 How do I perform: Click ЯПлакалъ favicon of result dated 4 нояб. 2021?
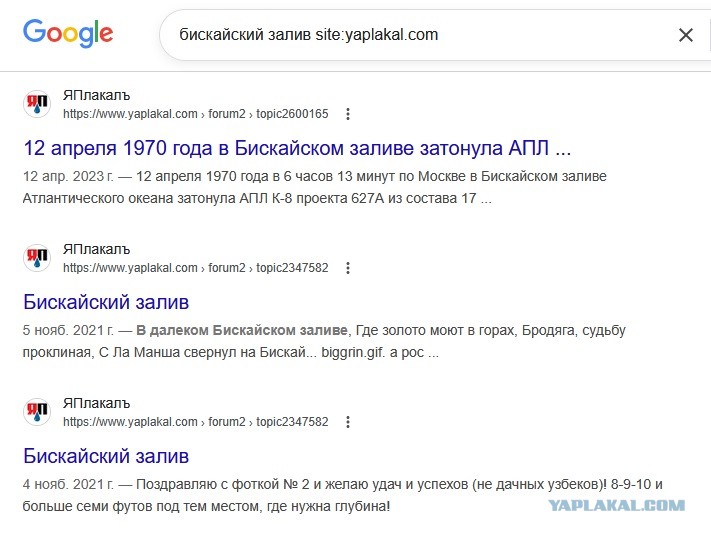coord(37,412)
